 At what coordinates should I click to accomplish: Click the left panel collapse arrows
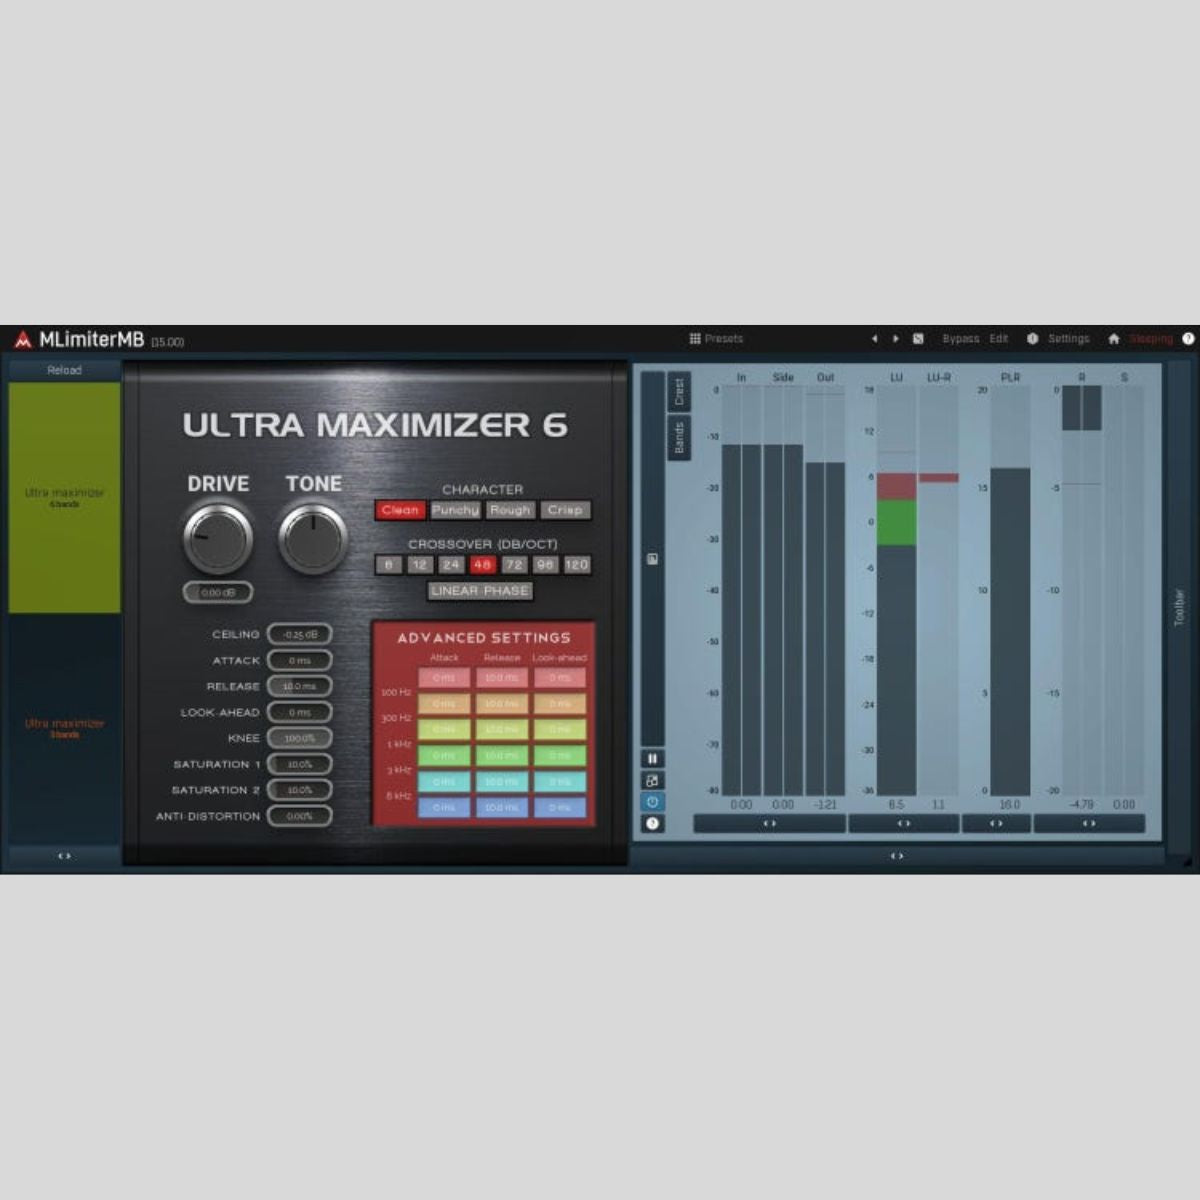pyautogui.click(x=64, y=856)
